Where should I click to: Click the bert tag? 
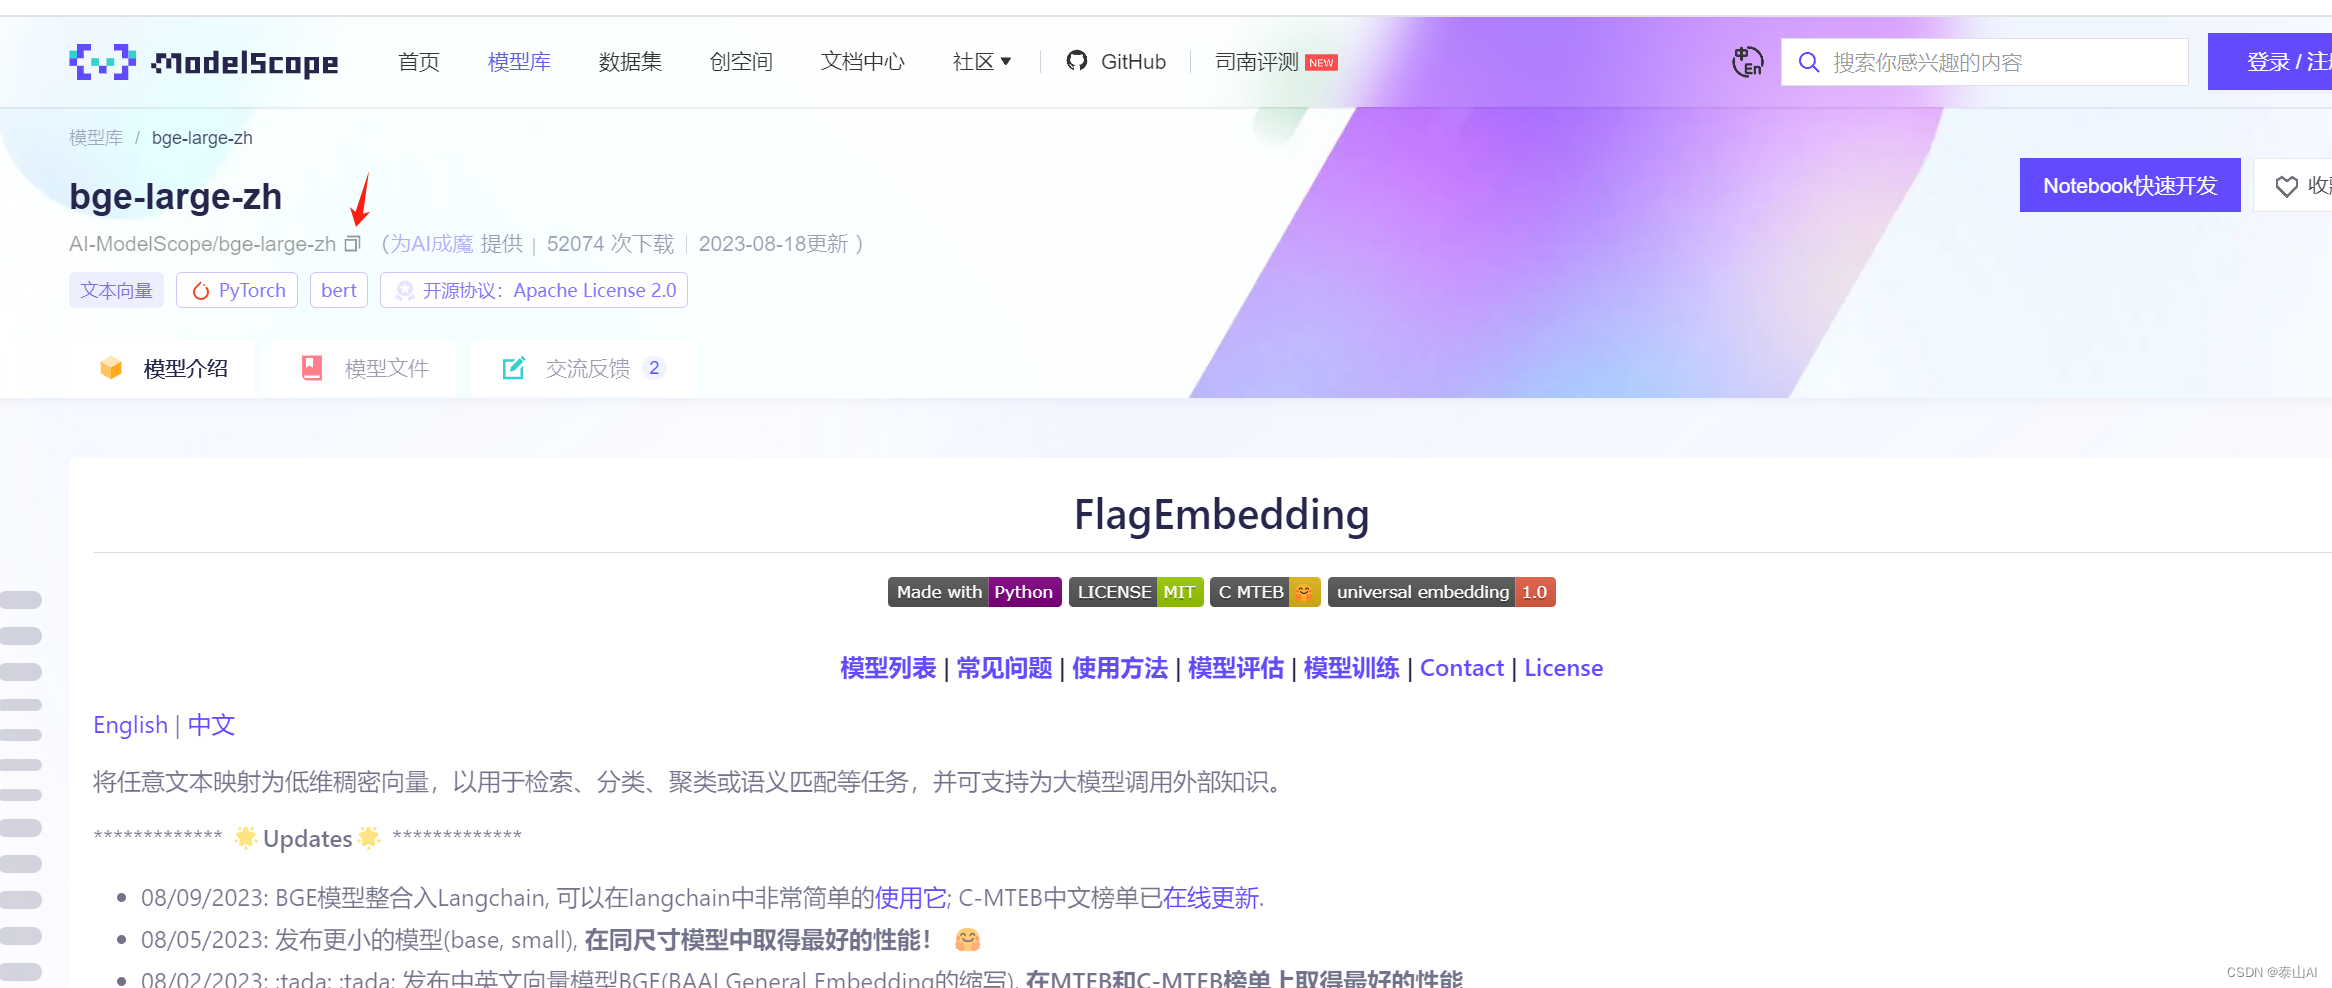coord(339,290)
